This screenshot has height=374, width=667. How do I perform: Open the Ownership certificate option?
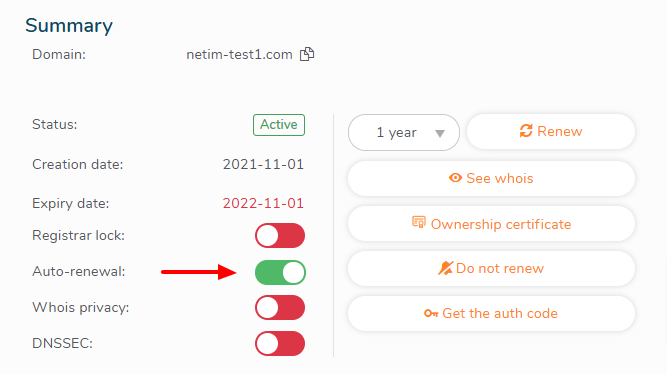tap(491, 224)
